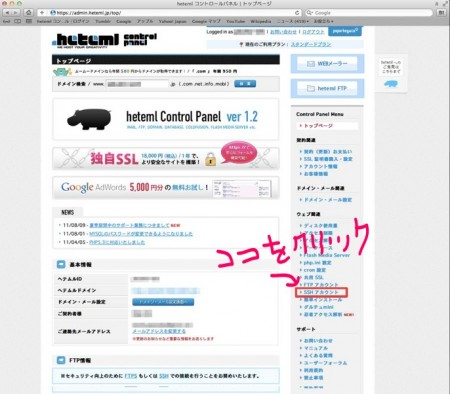The image size is (450, 394).
Task: Open the home page icon in toolbar
Action: 29,13
